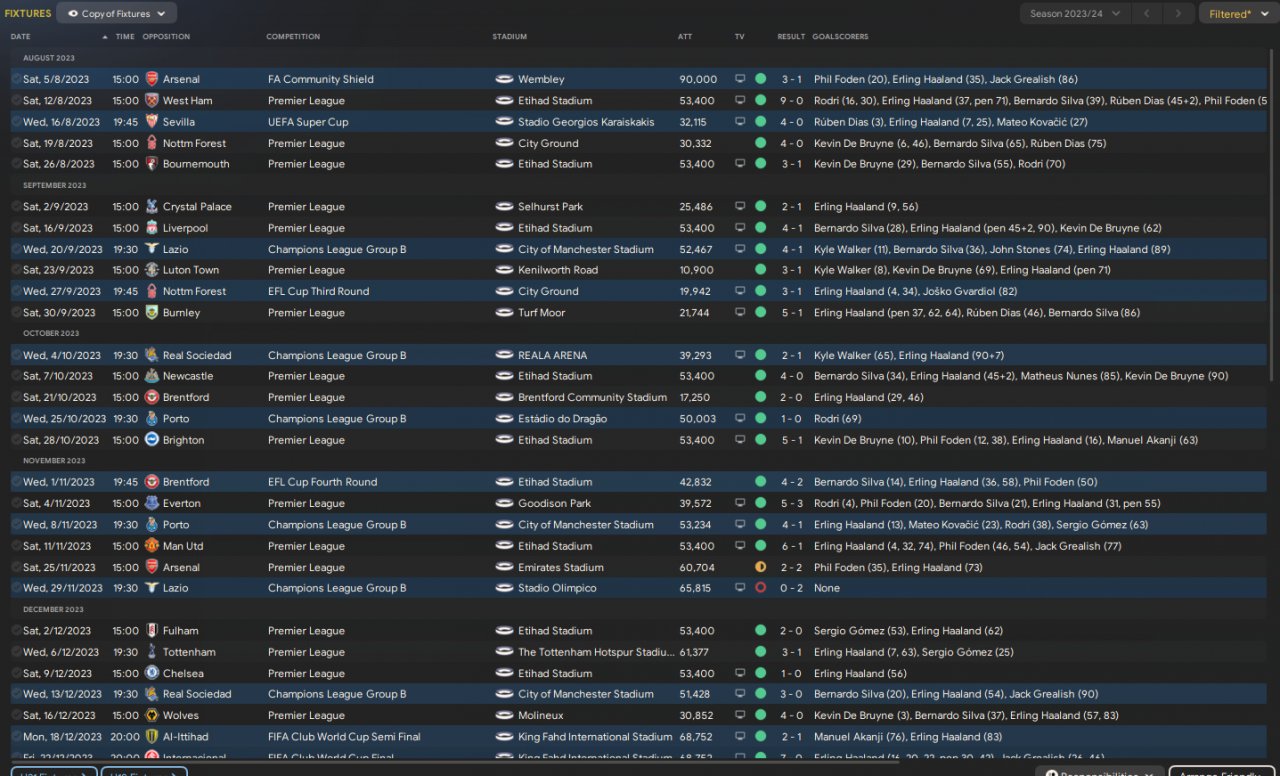Go to the next season arrow
The width and height of the screenshot is (1280, 776).
coord(1179,14)
